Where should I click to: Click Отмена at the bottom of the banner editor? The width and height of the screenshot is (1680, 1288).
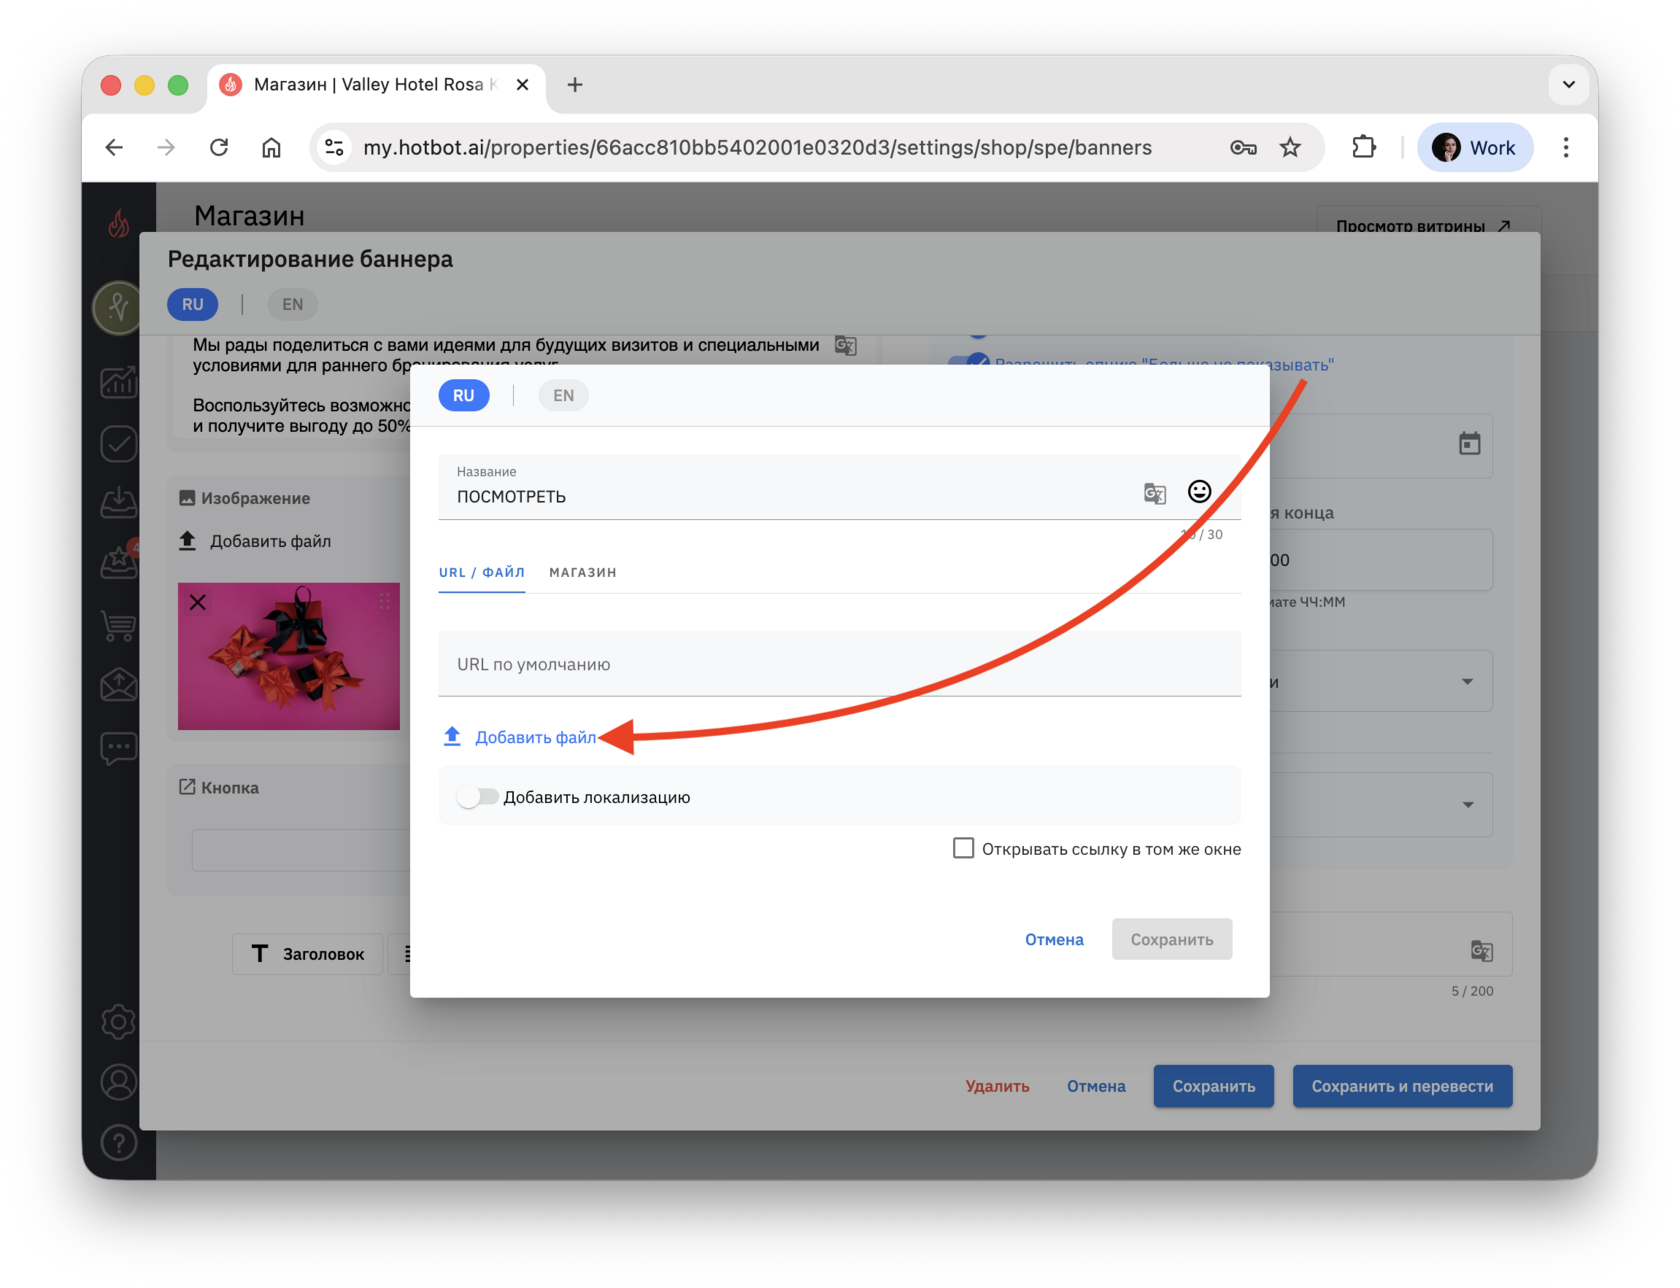[x=1096, y=1086]
